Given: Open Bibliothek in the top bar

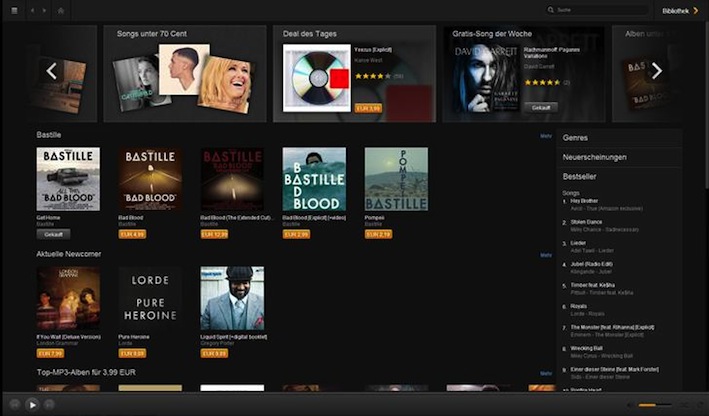Looking at the screenshot, I should coord(676,11).
